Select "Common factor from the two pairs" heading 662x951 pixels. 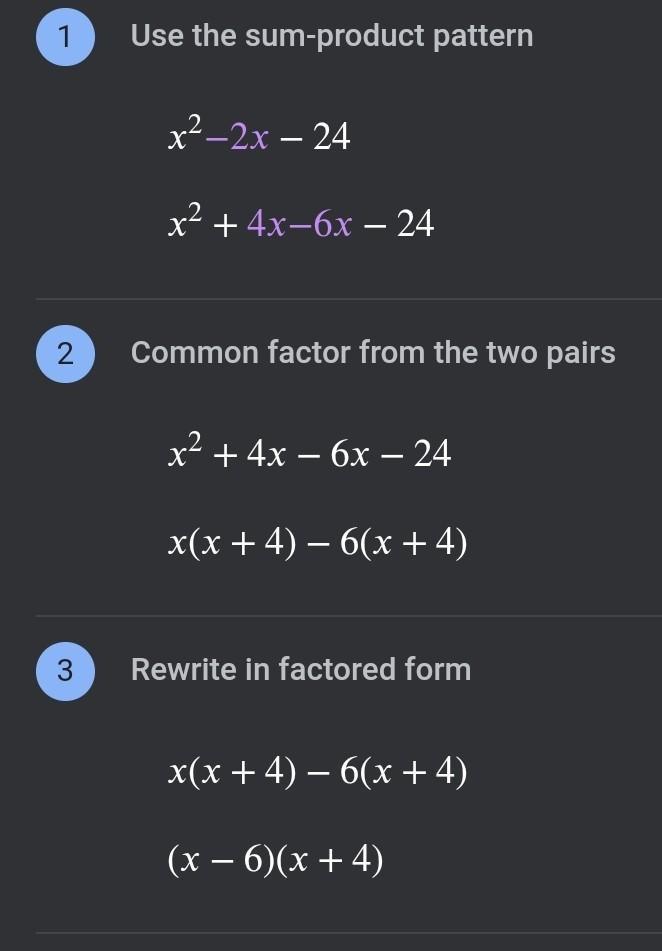pyautogui.click(x=373, y=353)
